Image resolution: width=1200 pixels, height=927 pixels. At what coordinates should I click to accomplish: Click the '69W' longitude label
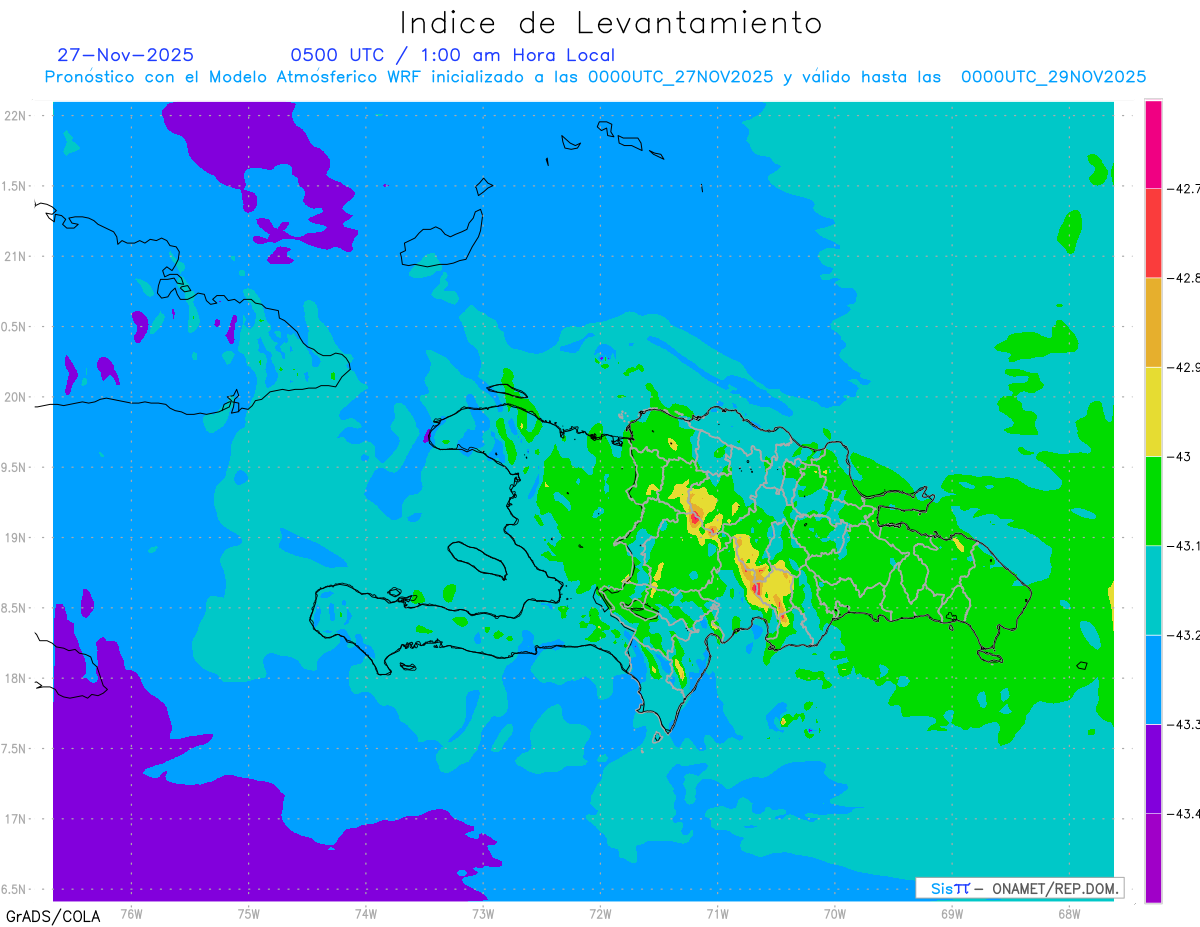[952, 913]
